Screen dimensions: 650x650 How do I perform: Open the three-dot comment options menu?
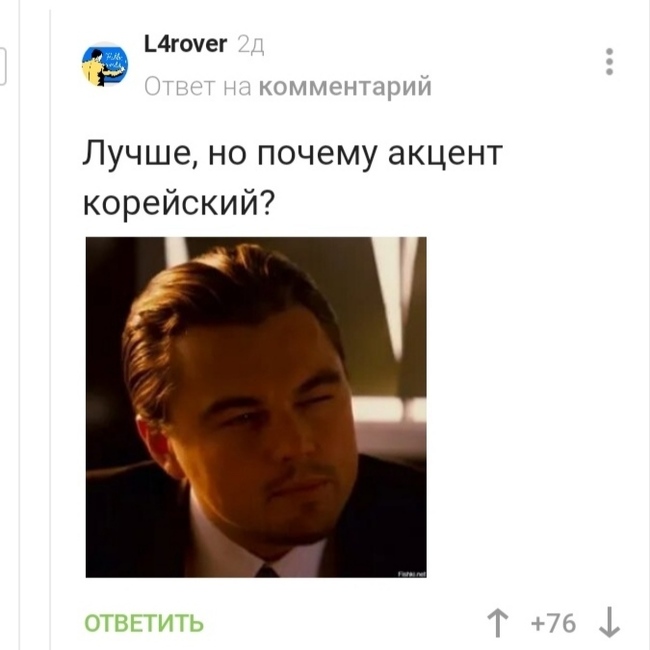[609, 62]
